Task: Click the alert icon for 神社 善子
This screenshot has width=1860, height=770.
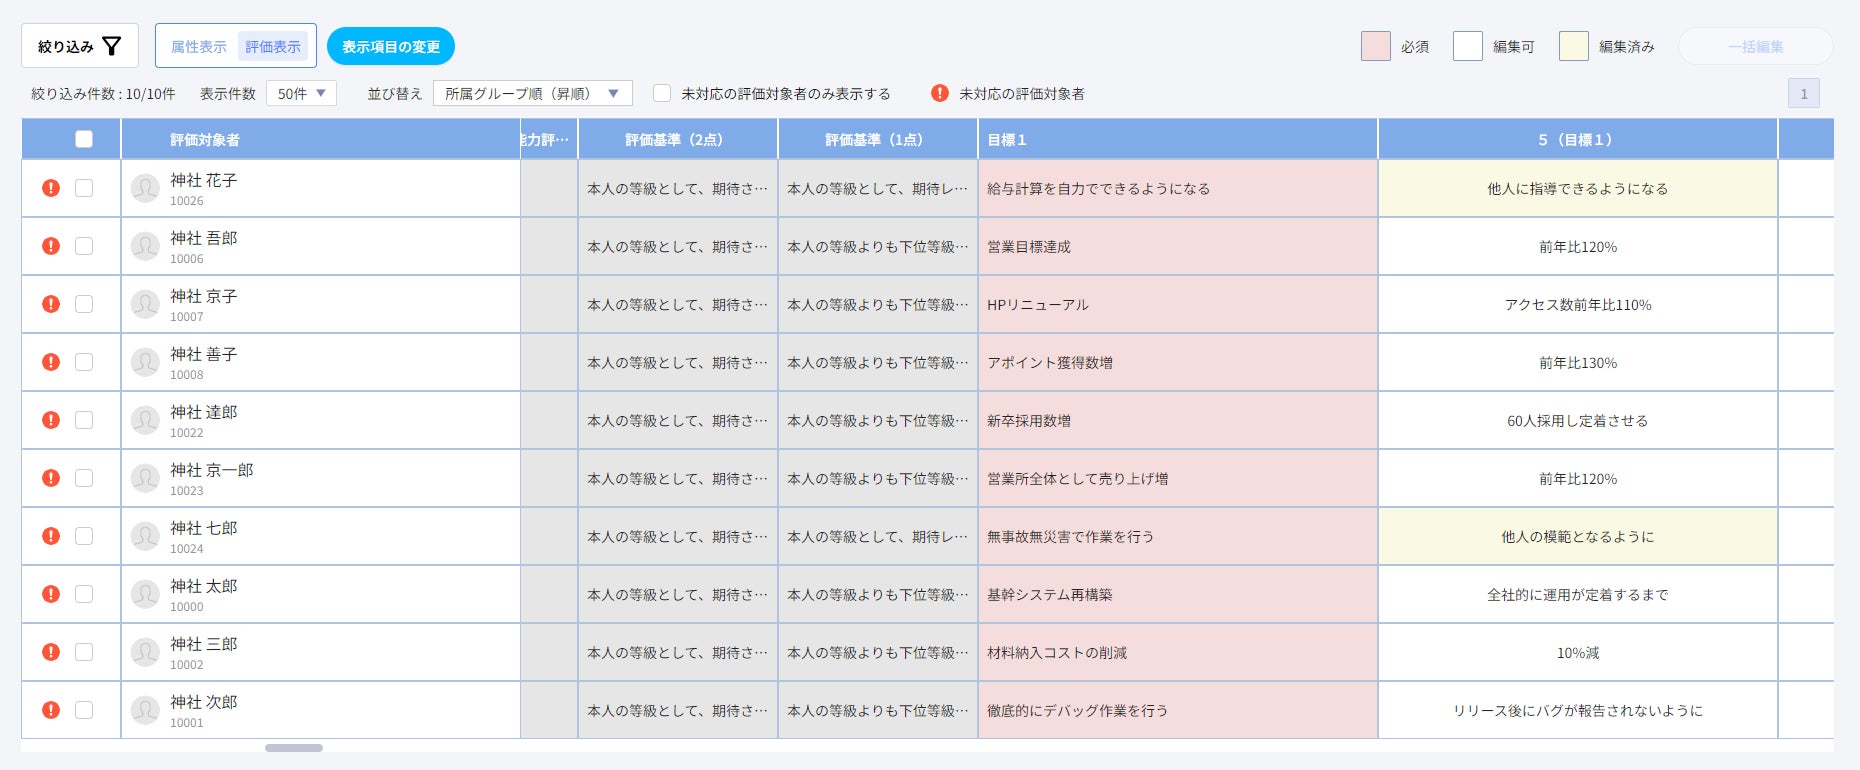Action: 51,362
